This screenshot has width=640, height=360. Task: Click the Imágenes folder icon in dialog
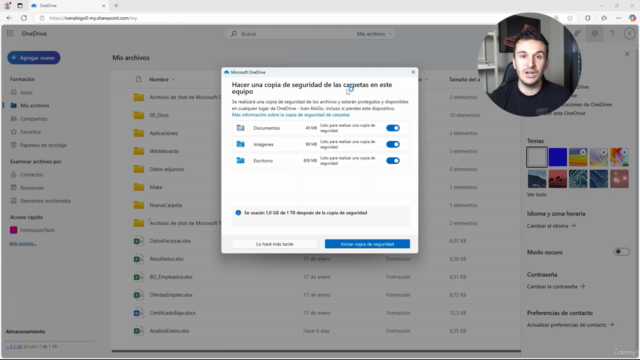240,144
